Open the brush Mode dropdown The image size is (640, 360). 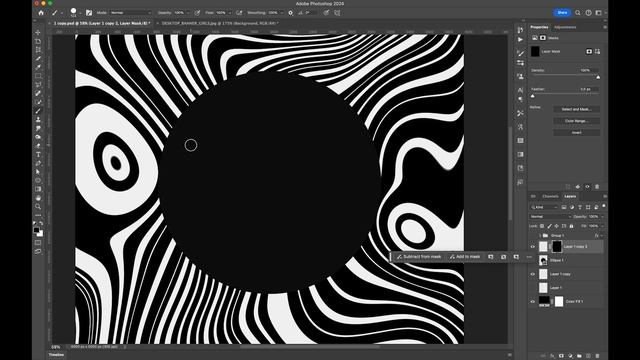point(130,13)
